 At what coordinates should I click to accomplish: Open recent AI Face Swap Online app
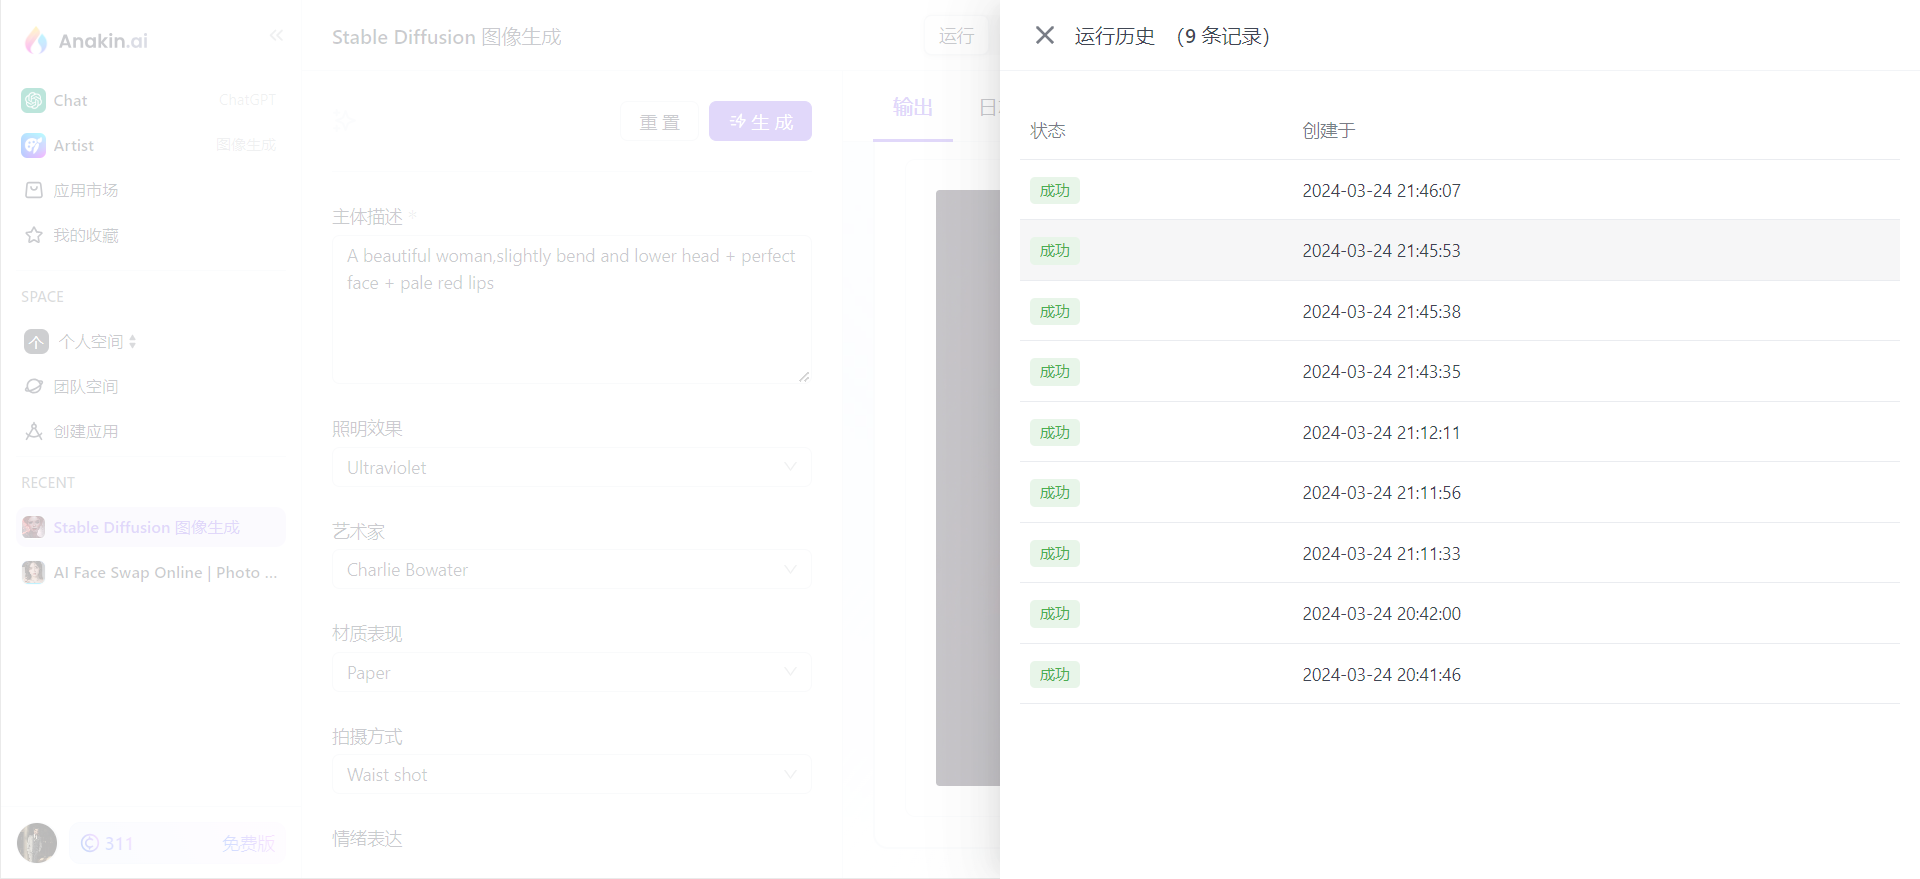(150, 572)
